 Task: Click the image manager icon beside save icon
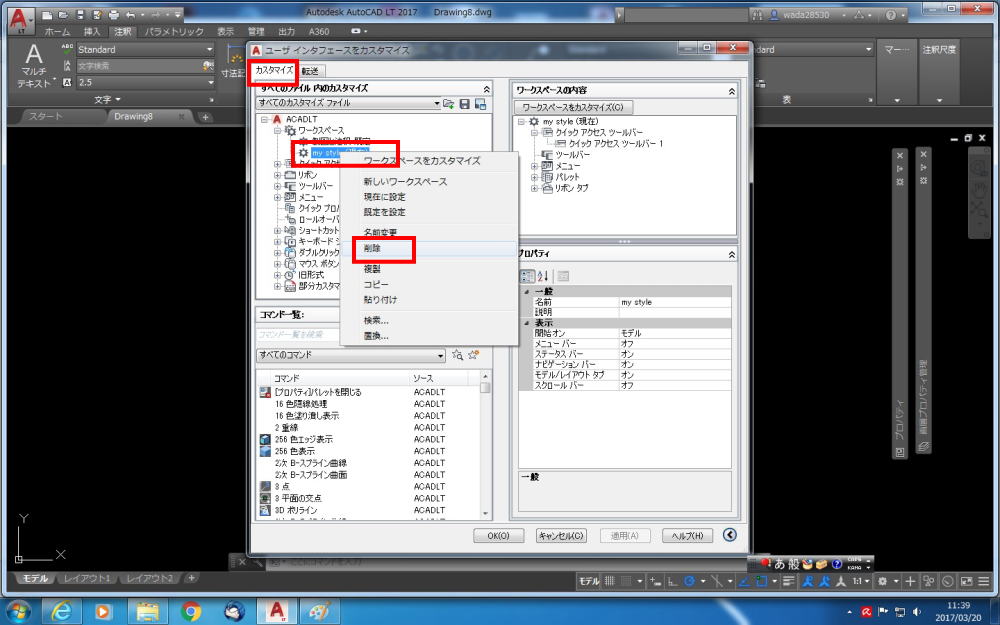480,103
